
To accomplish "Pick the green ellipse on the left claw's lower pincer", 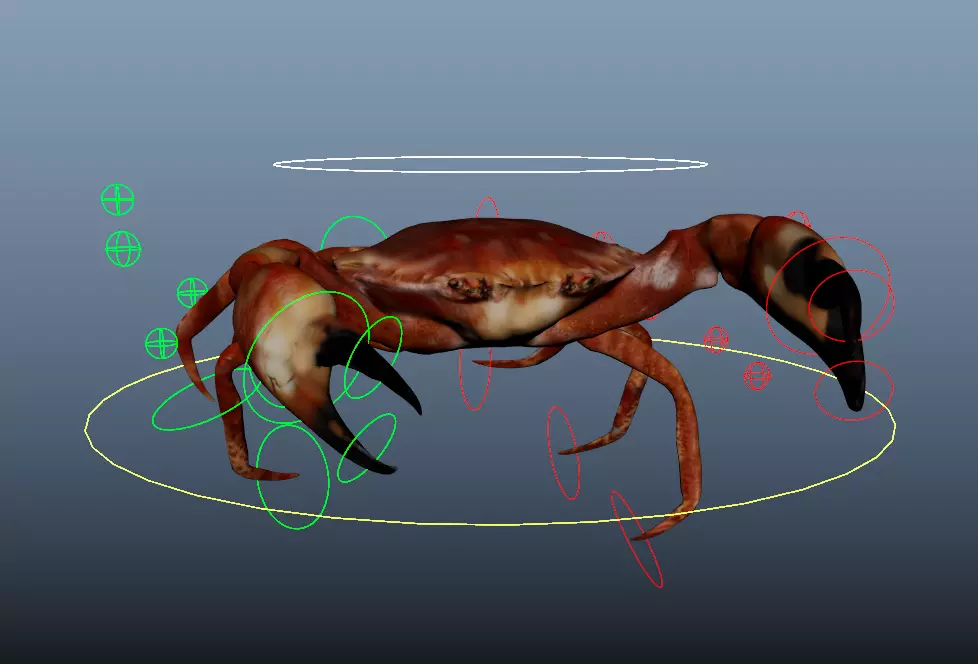I will pyautogui.click(x=367, y=448).
